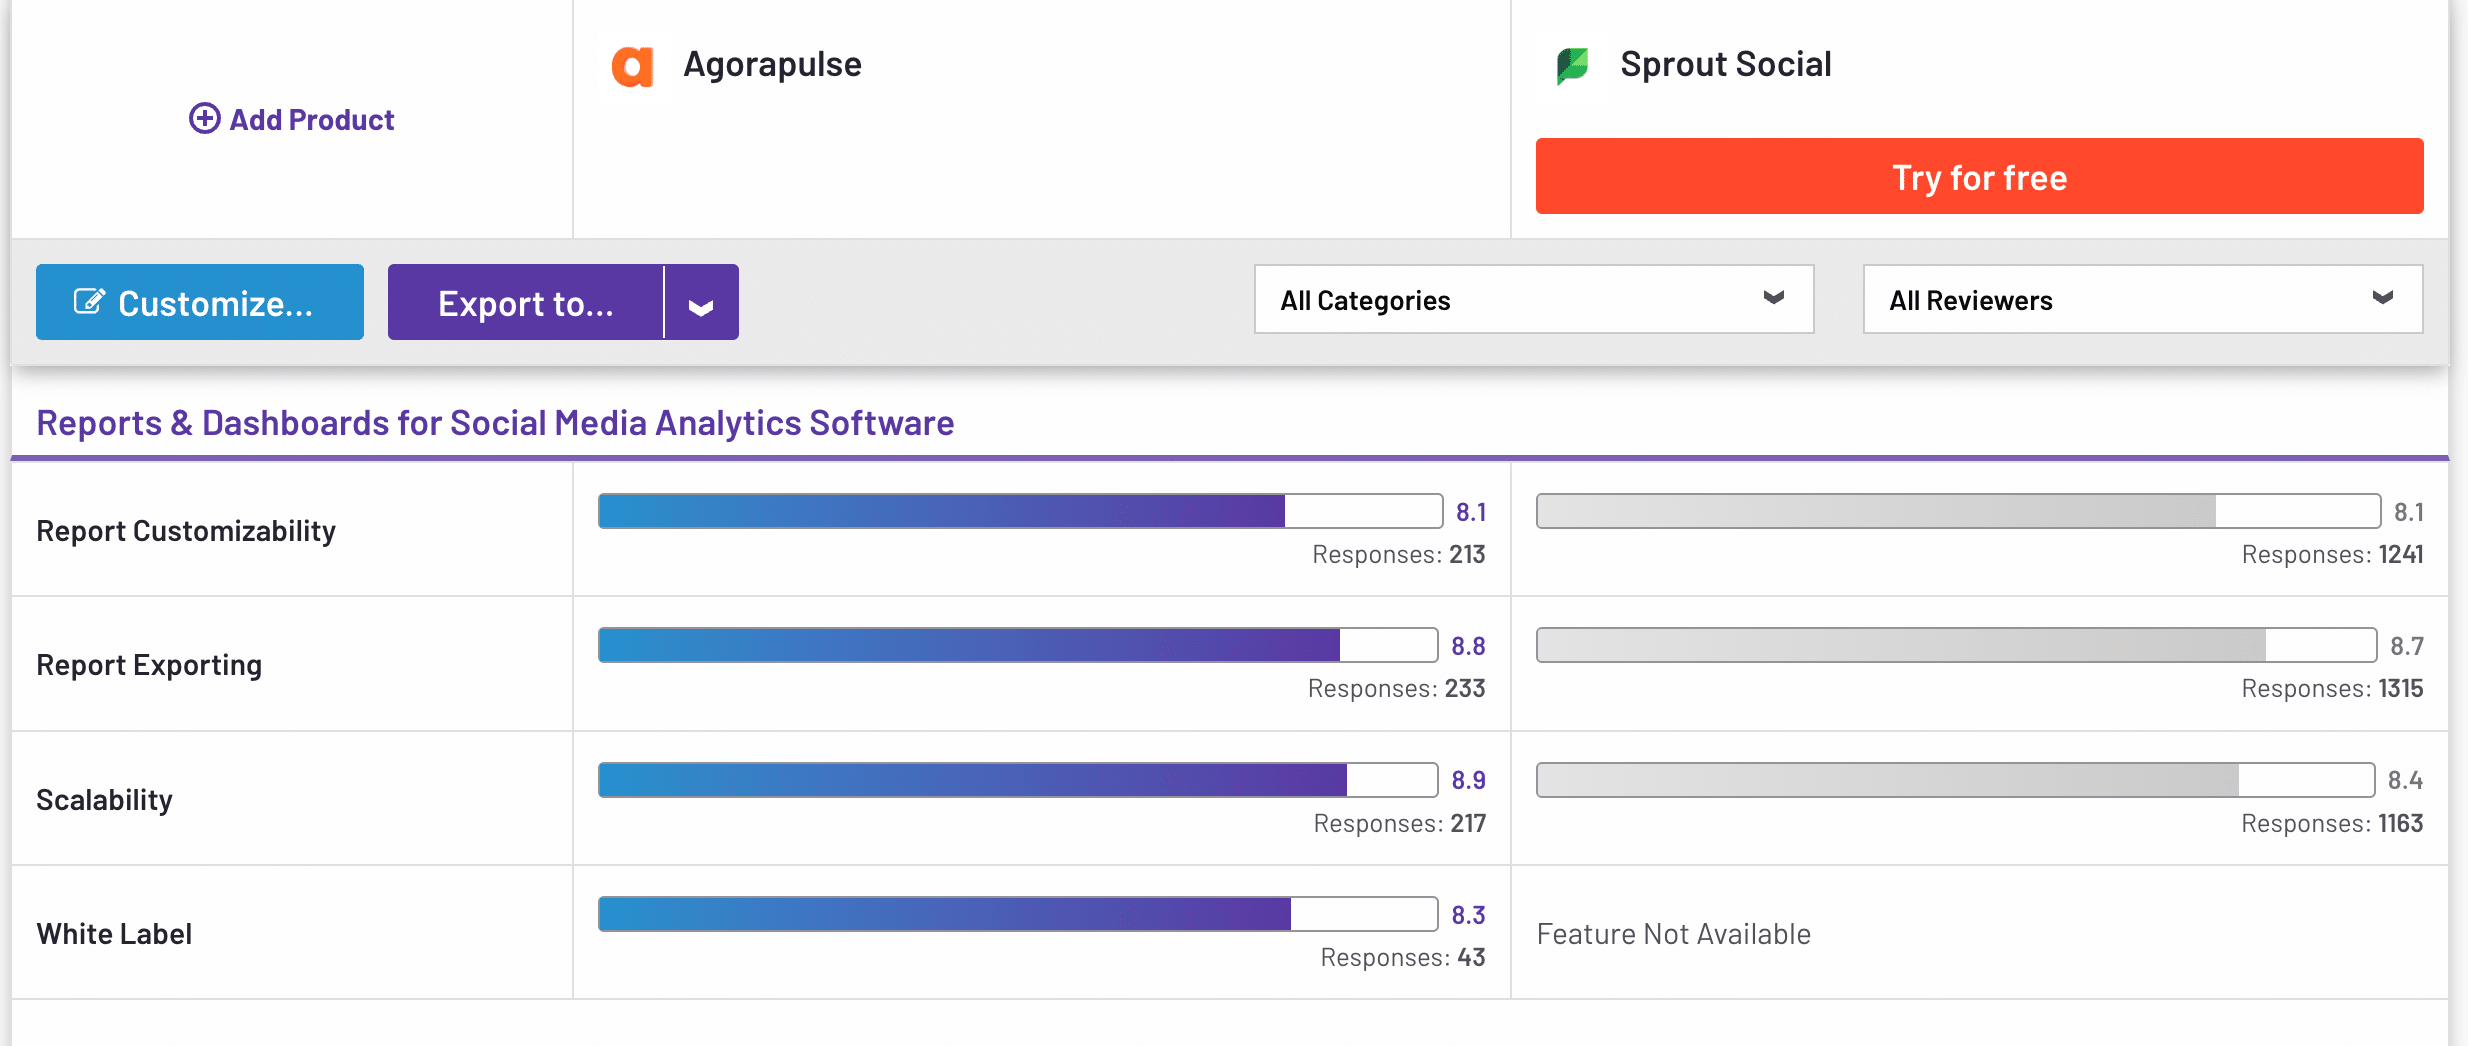
Task: Click Responses: 1241 text
Action: coord(2332,554)
